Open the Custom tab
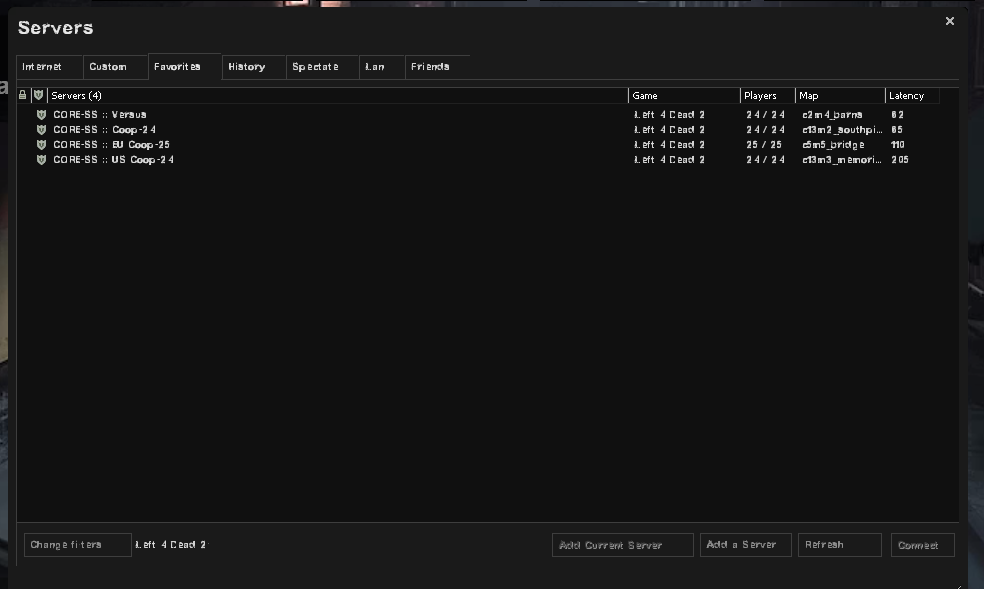 [108, 67]
